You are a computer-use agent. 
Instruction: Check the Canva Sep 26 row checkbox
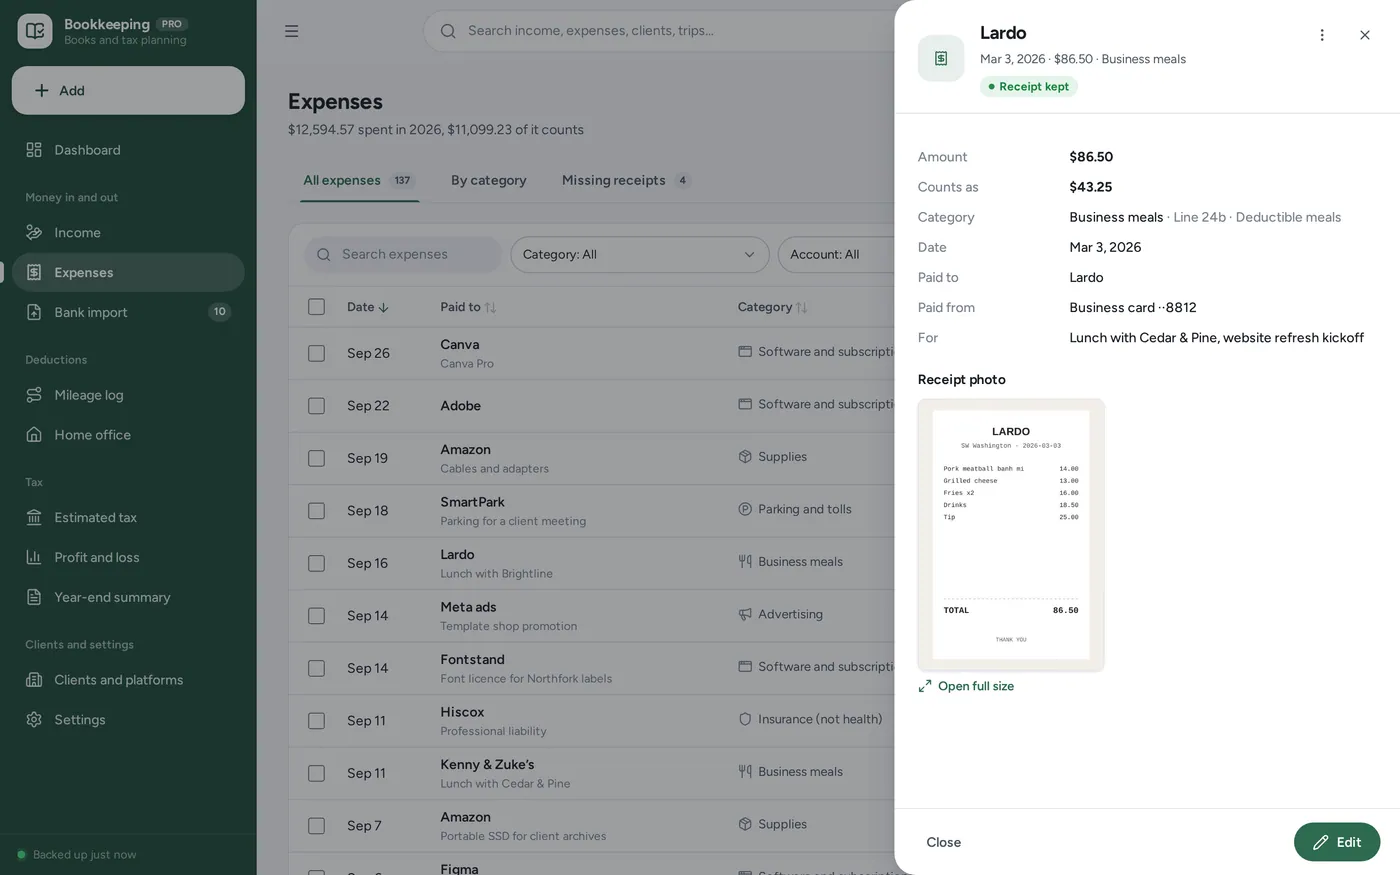[316, 353]
